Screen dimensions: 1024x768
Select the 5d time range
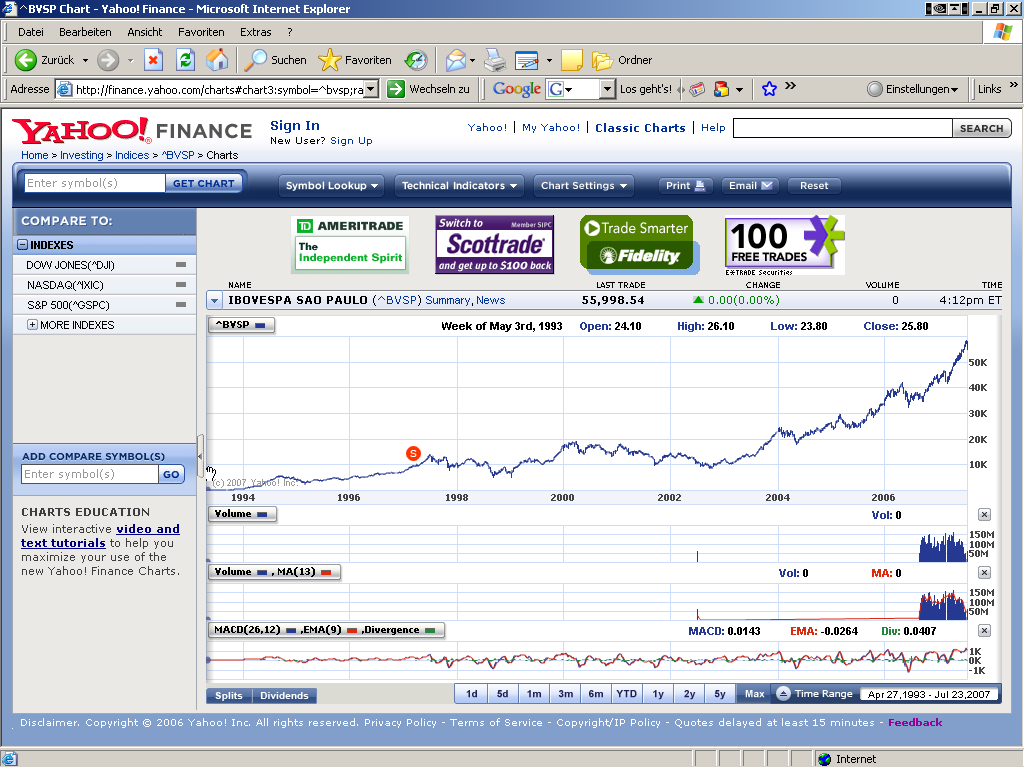point(502,694)
